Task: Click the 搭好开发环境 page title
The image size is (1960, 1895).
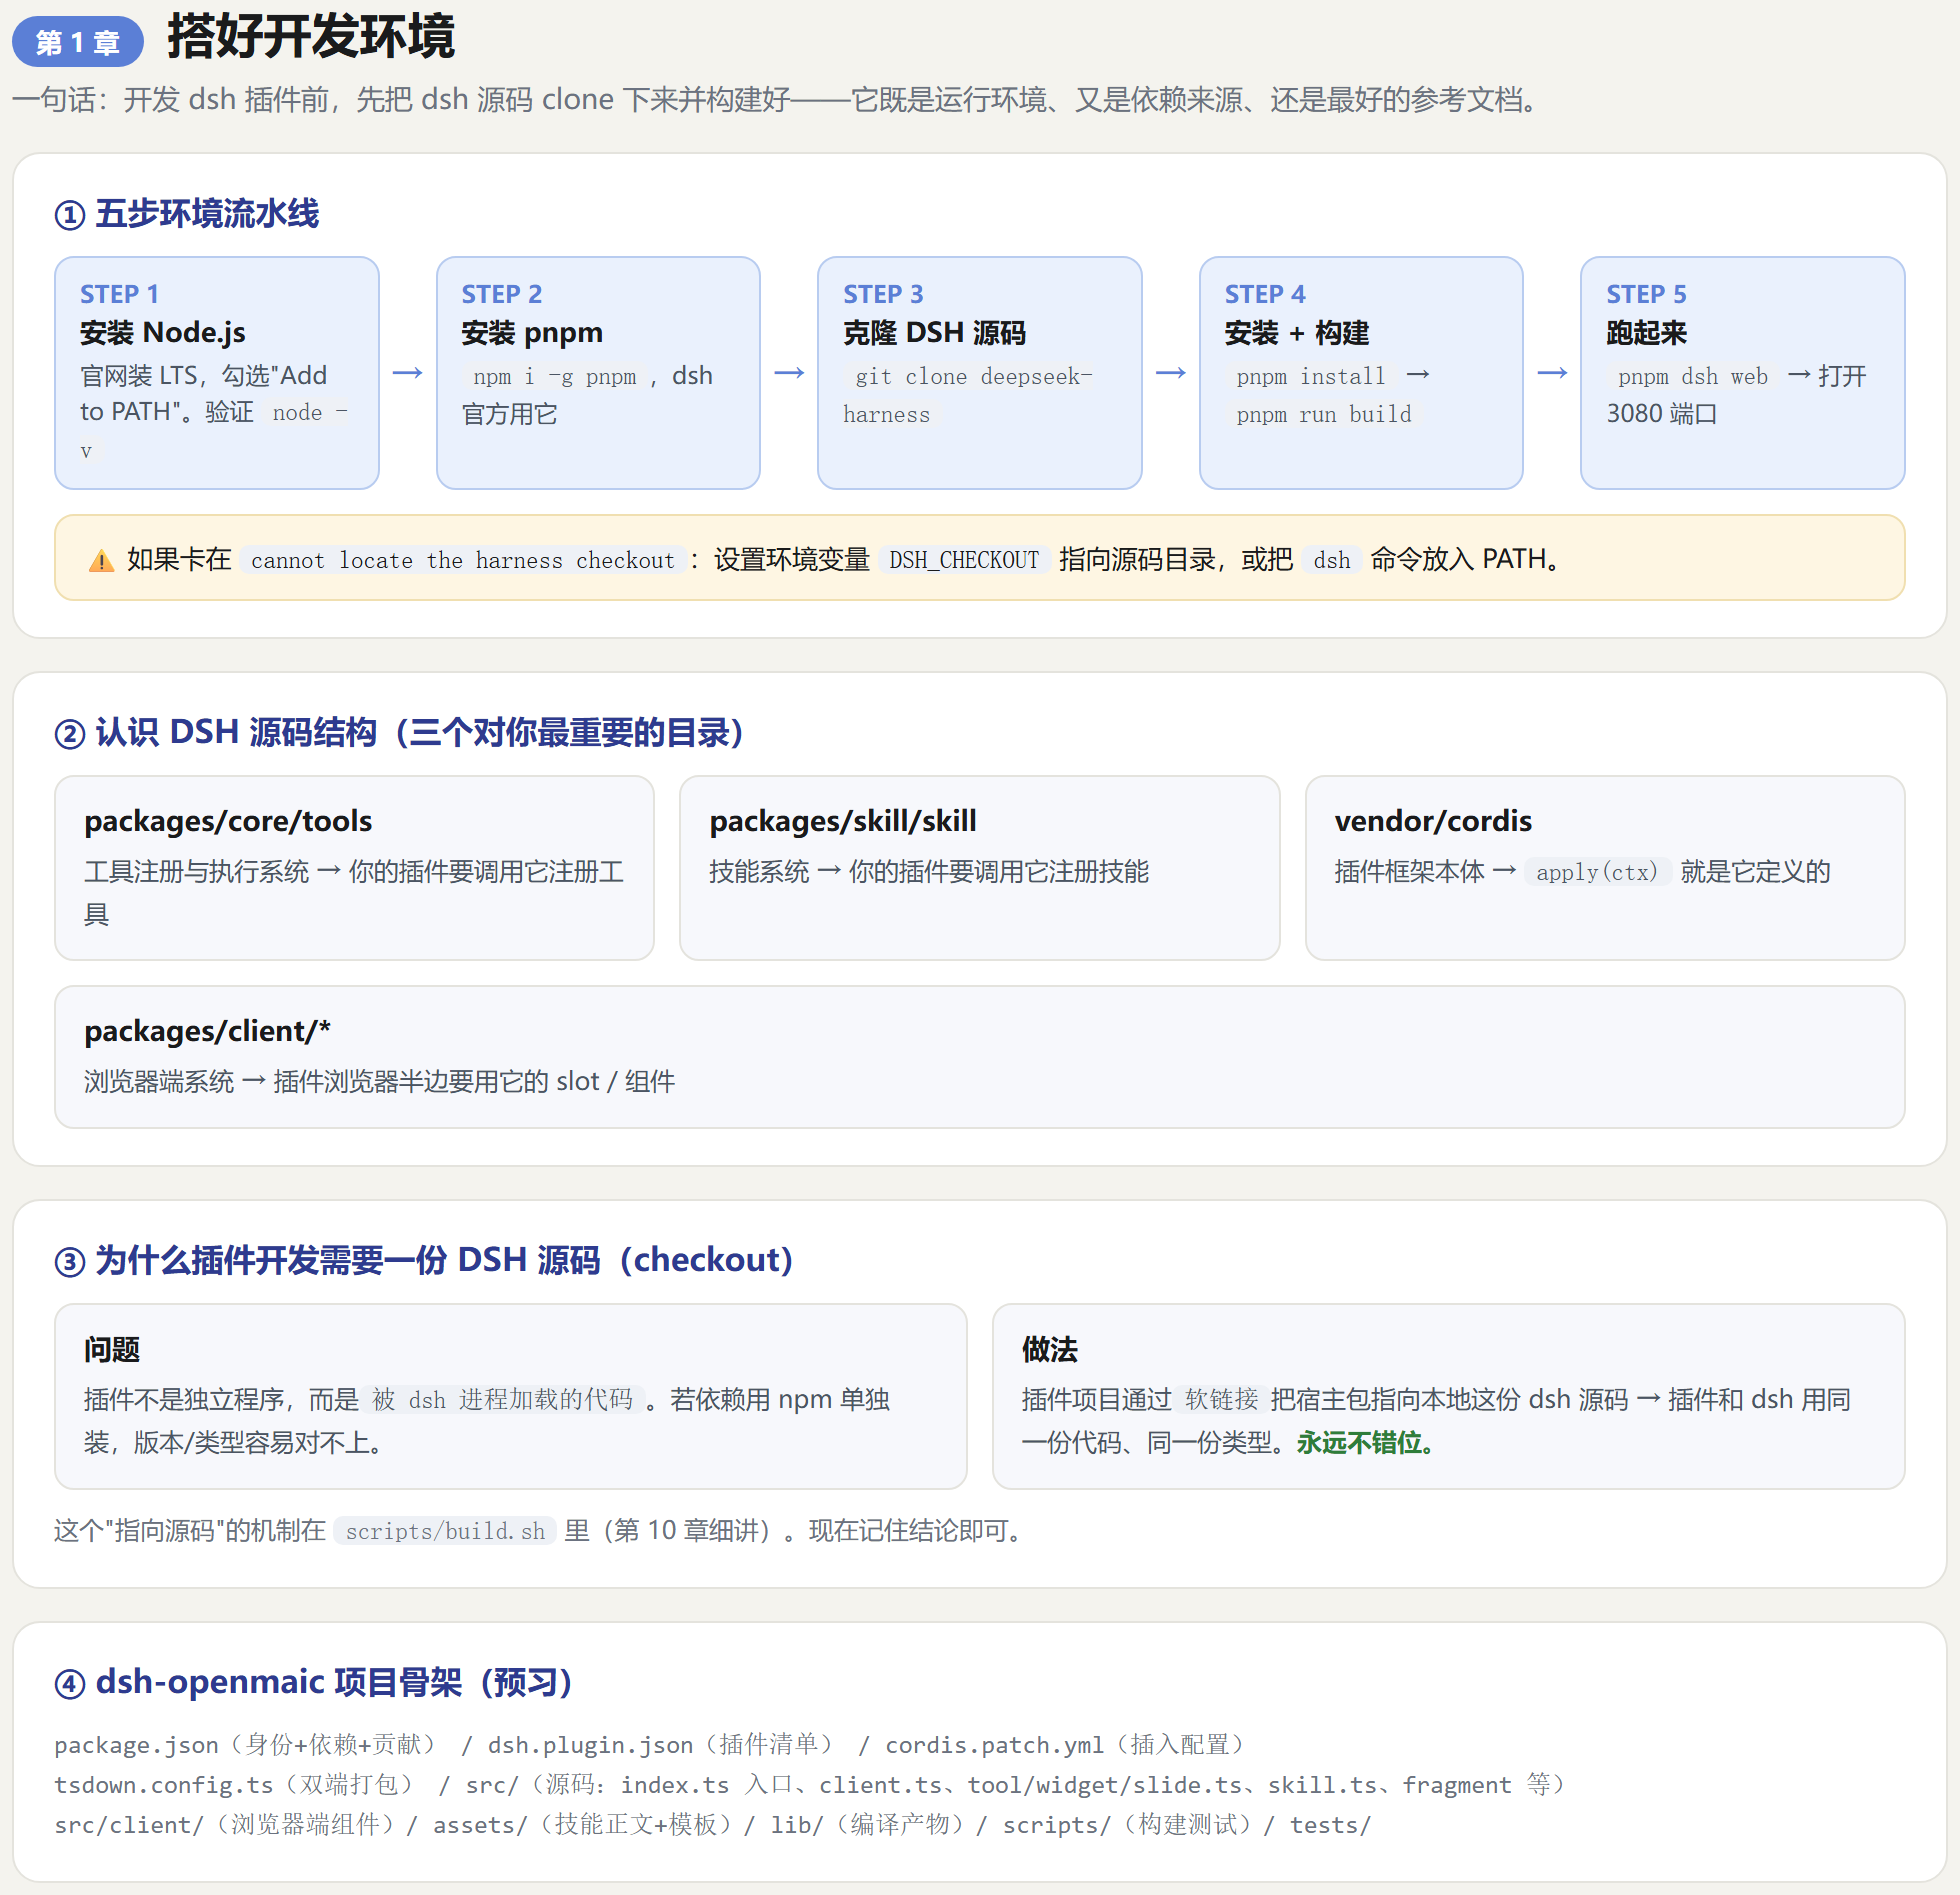Action: pos(311,38)
